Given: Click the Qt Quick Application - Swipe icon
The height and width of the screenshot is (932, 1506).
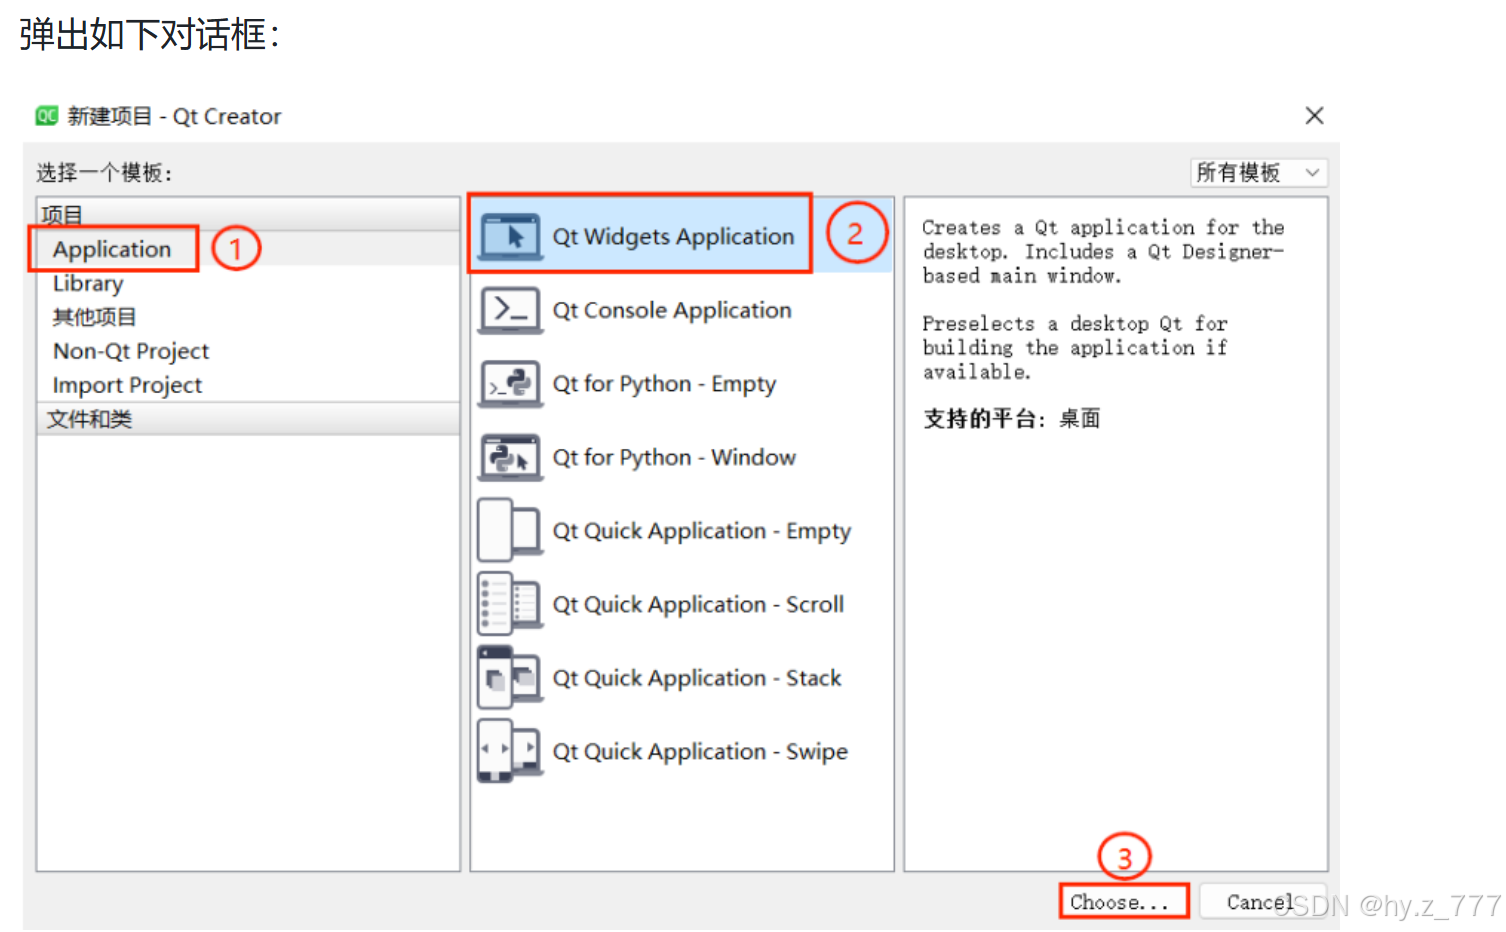Looking at the screenshot, I should pos(511,751).
